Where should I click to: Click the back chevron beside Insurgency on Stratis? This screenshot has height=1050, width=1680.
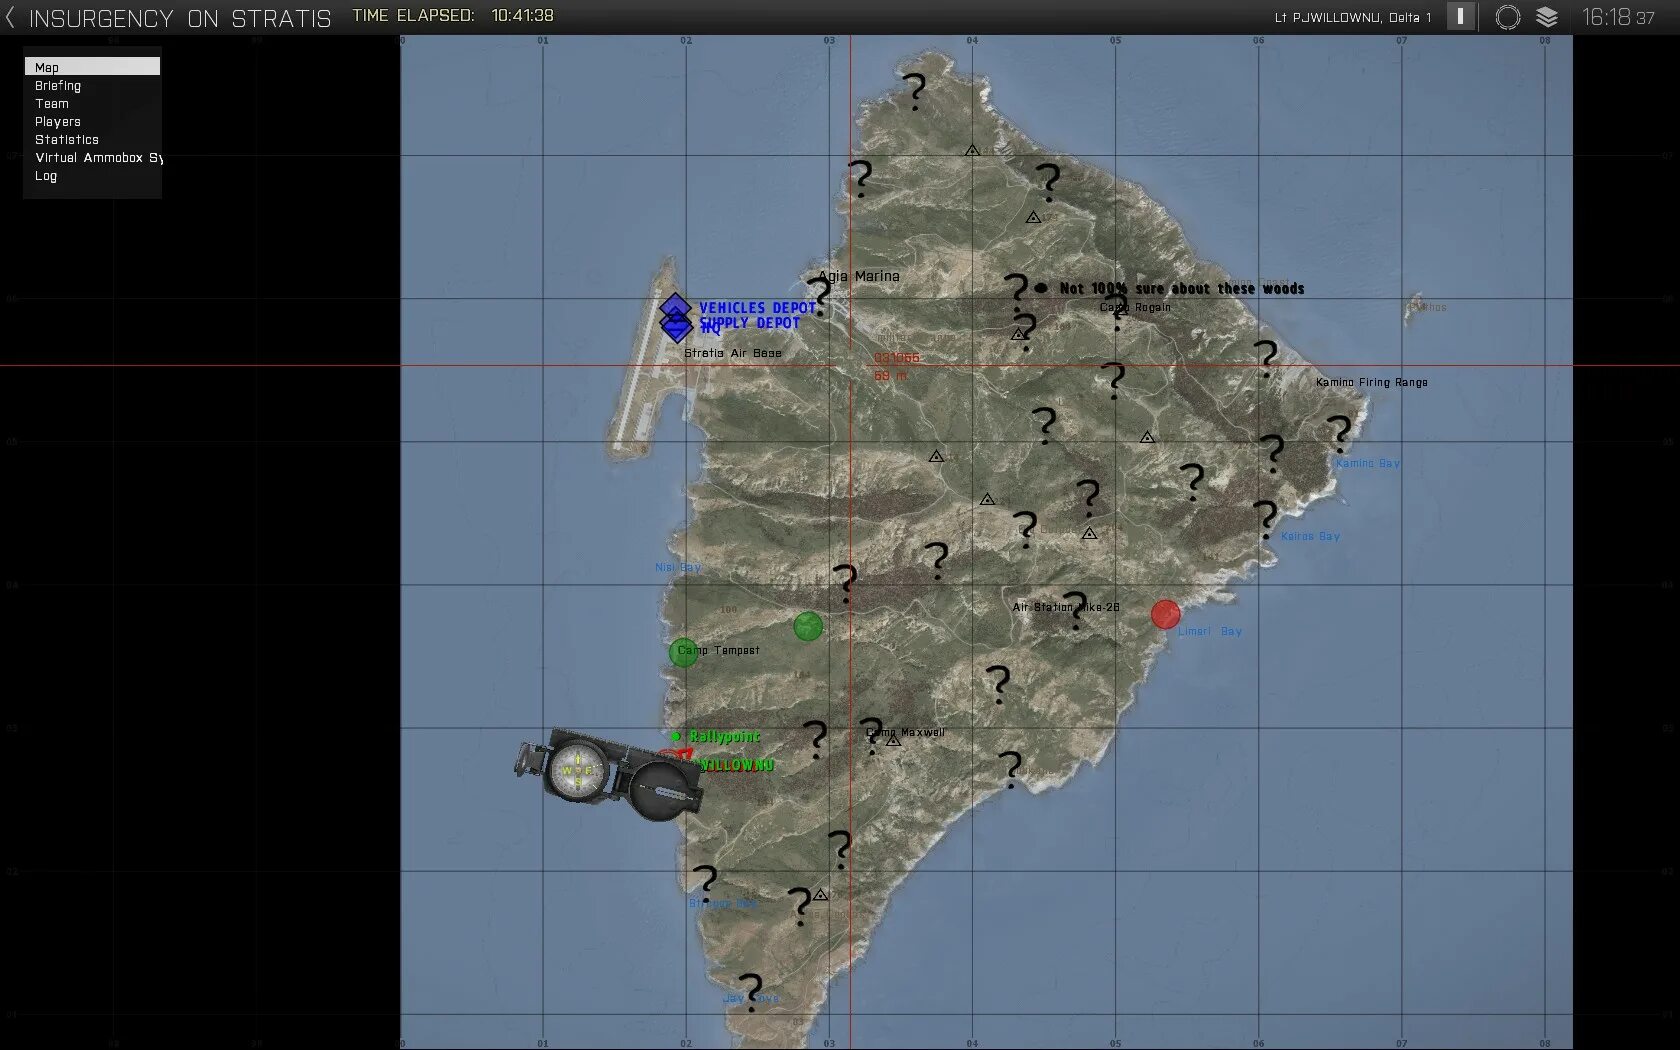[11, 17]
